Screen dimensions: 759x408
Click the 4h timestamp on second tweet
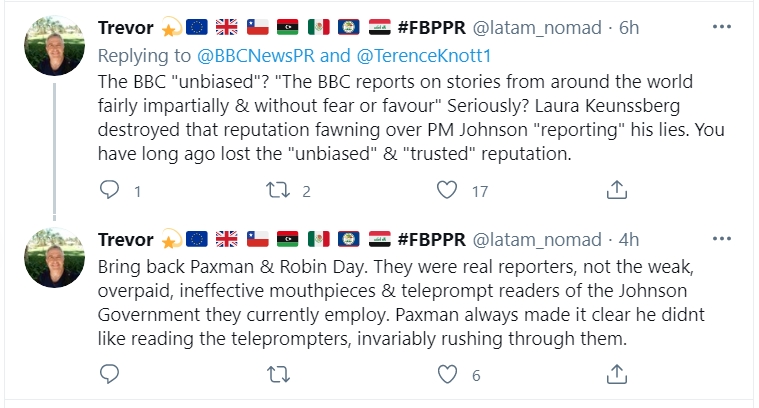[629, 240]
